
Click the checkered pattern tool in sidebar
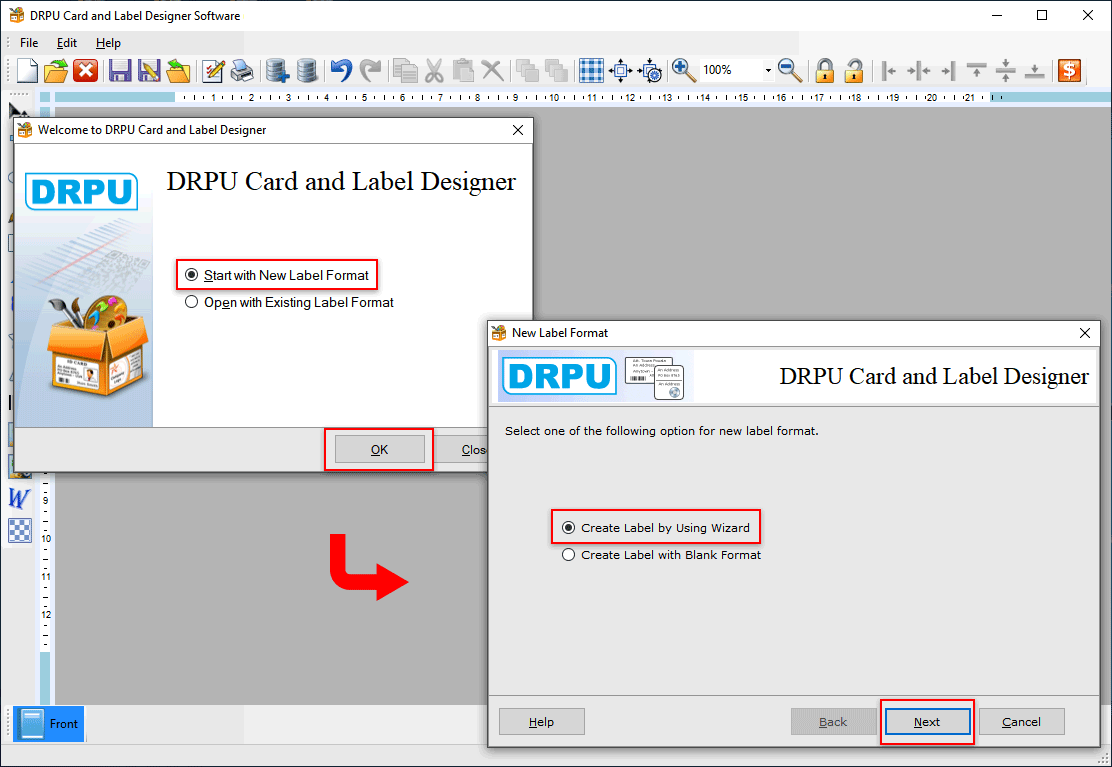[x=20, y=531]
